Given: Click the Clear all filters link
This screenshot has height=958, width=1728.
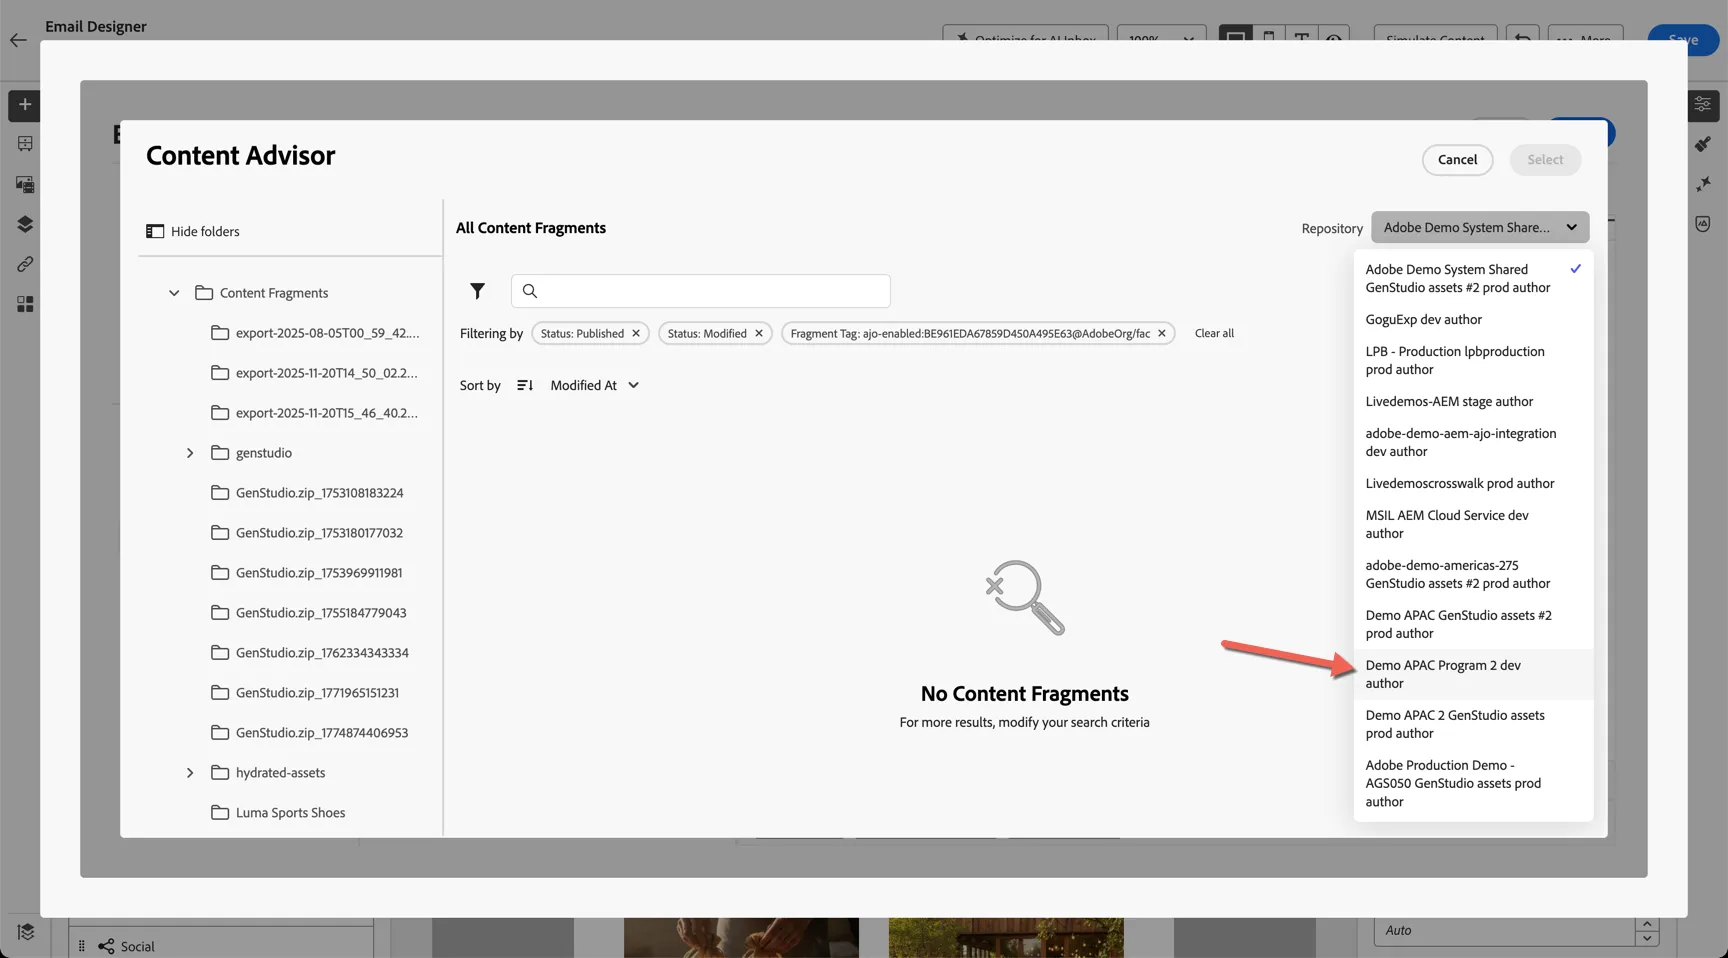Looking at the screenshot, I should click(x=1214, y=333).
